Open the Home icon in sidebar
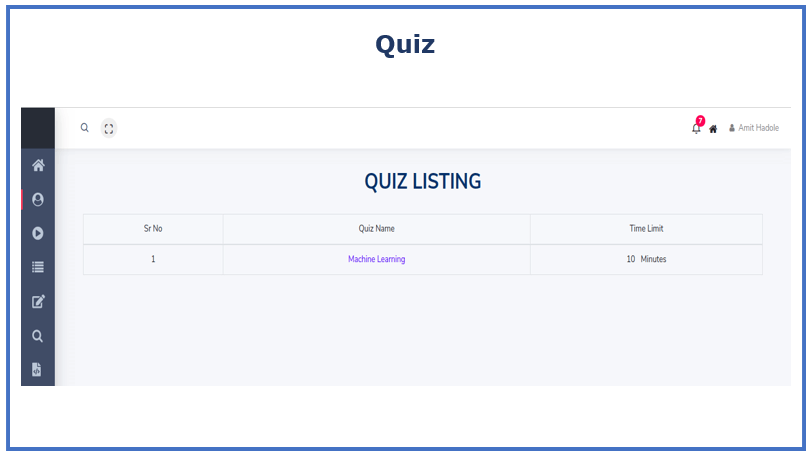Screen dimensions: 809x452 (38, 166)
